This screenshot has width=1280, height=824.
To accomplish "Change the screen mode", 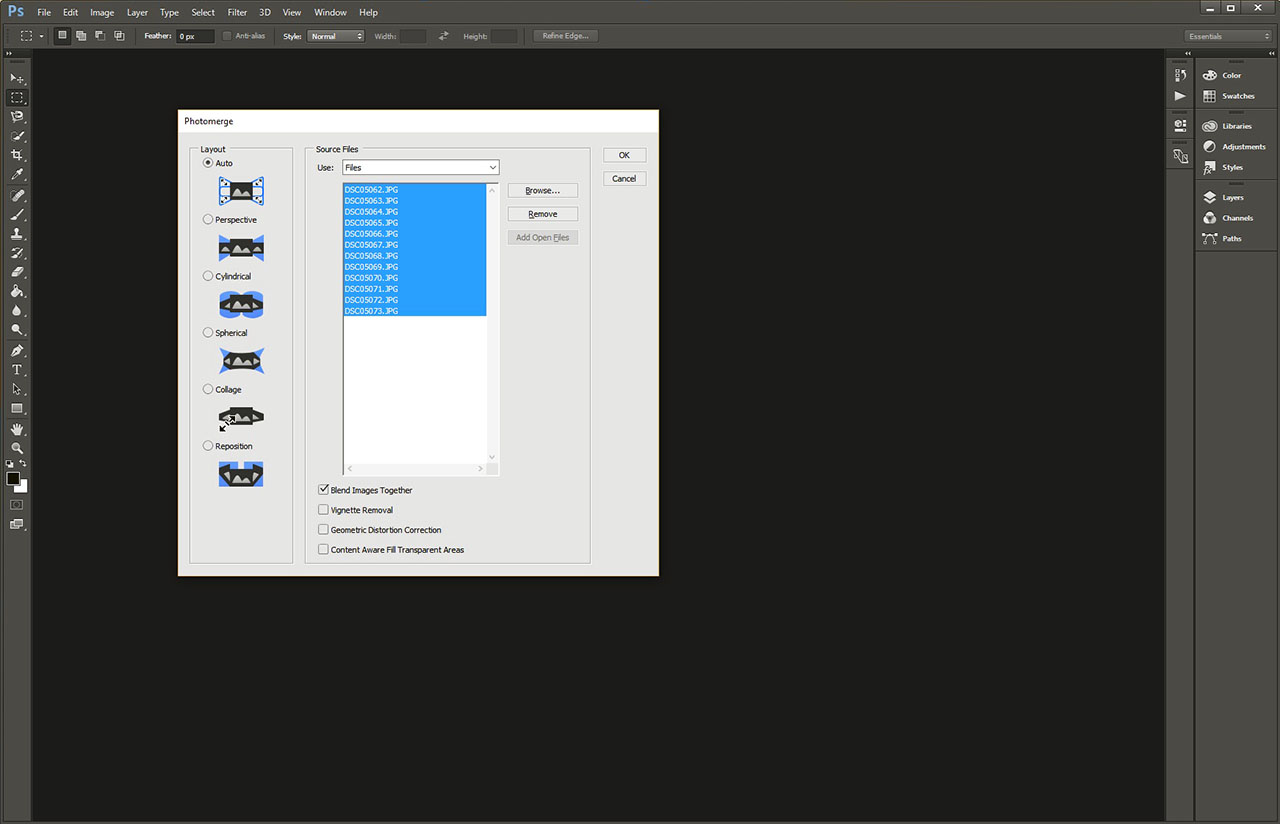I will coord(17,525).
